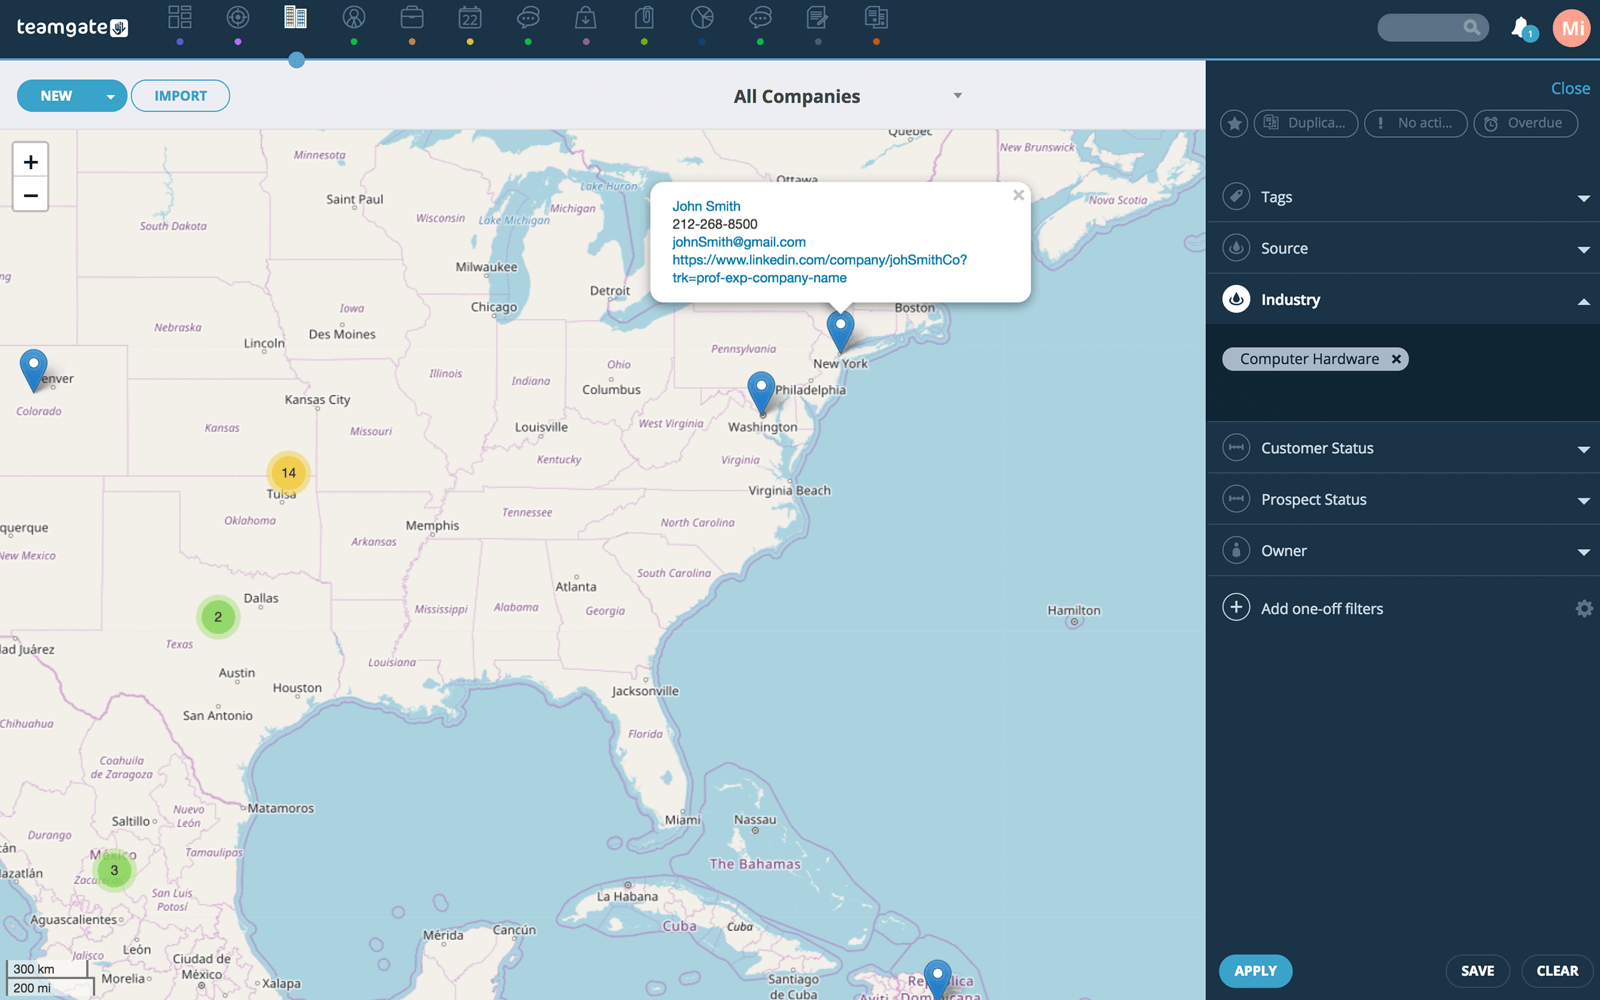This screenshot has height=1000, width=1600.
Task: Open the paperclip files icon
Action: click(644, 18)
